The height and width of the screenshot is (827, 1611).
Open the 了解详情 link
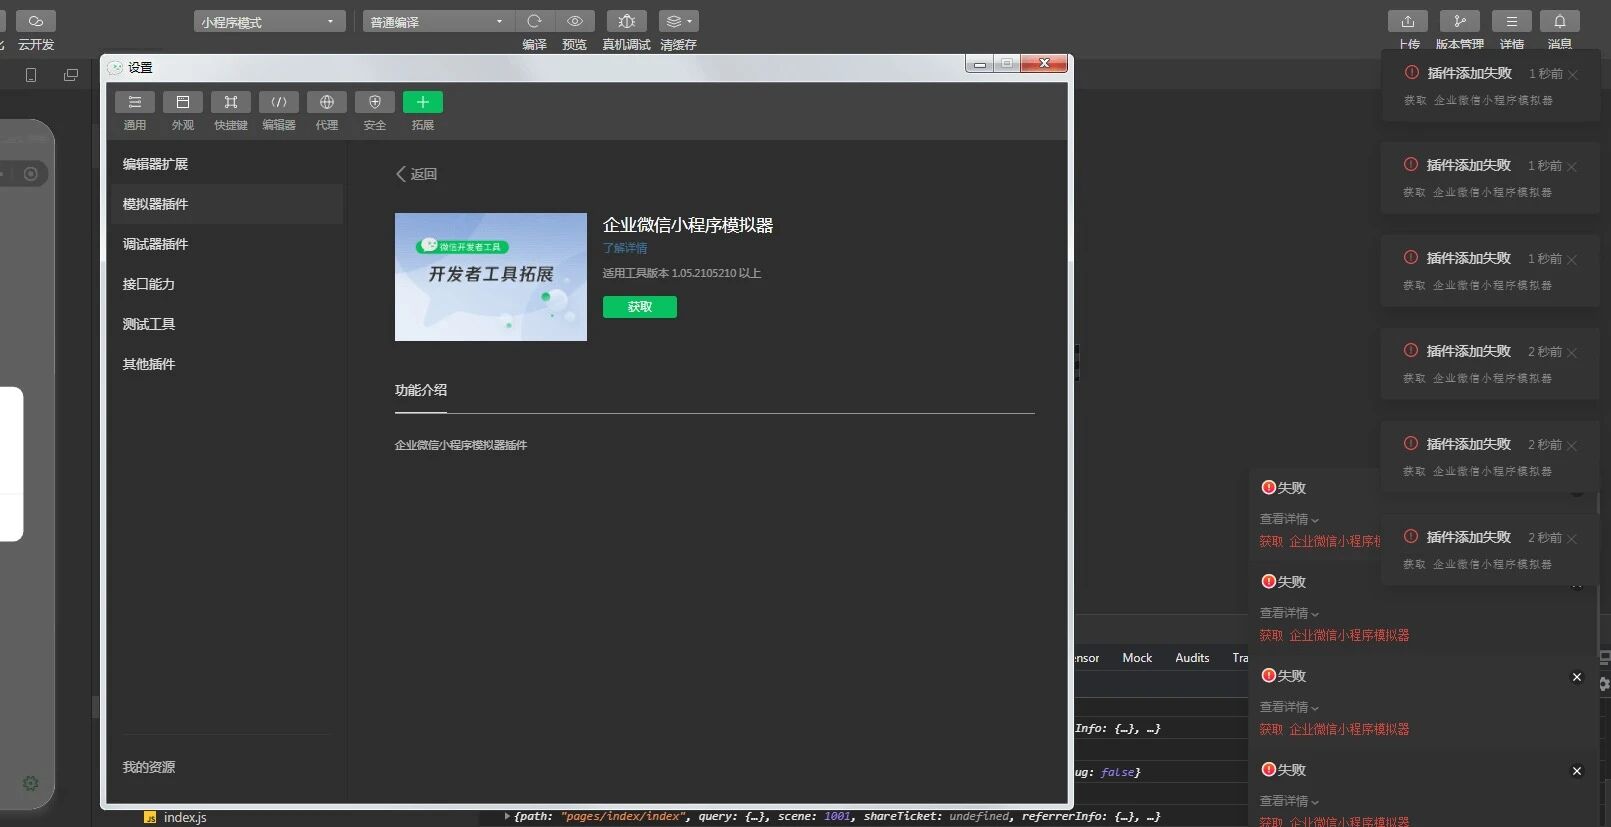pos(625,248)
